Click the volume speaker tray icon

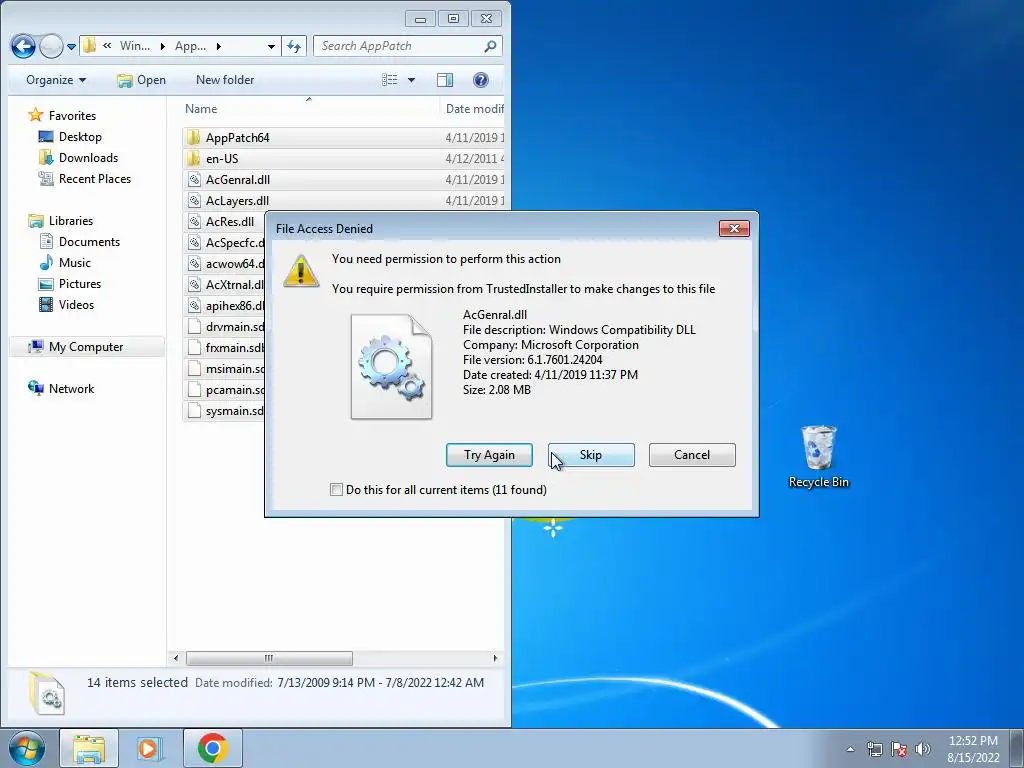pyautogui.click(x=923, y=749)
